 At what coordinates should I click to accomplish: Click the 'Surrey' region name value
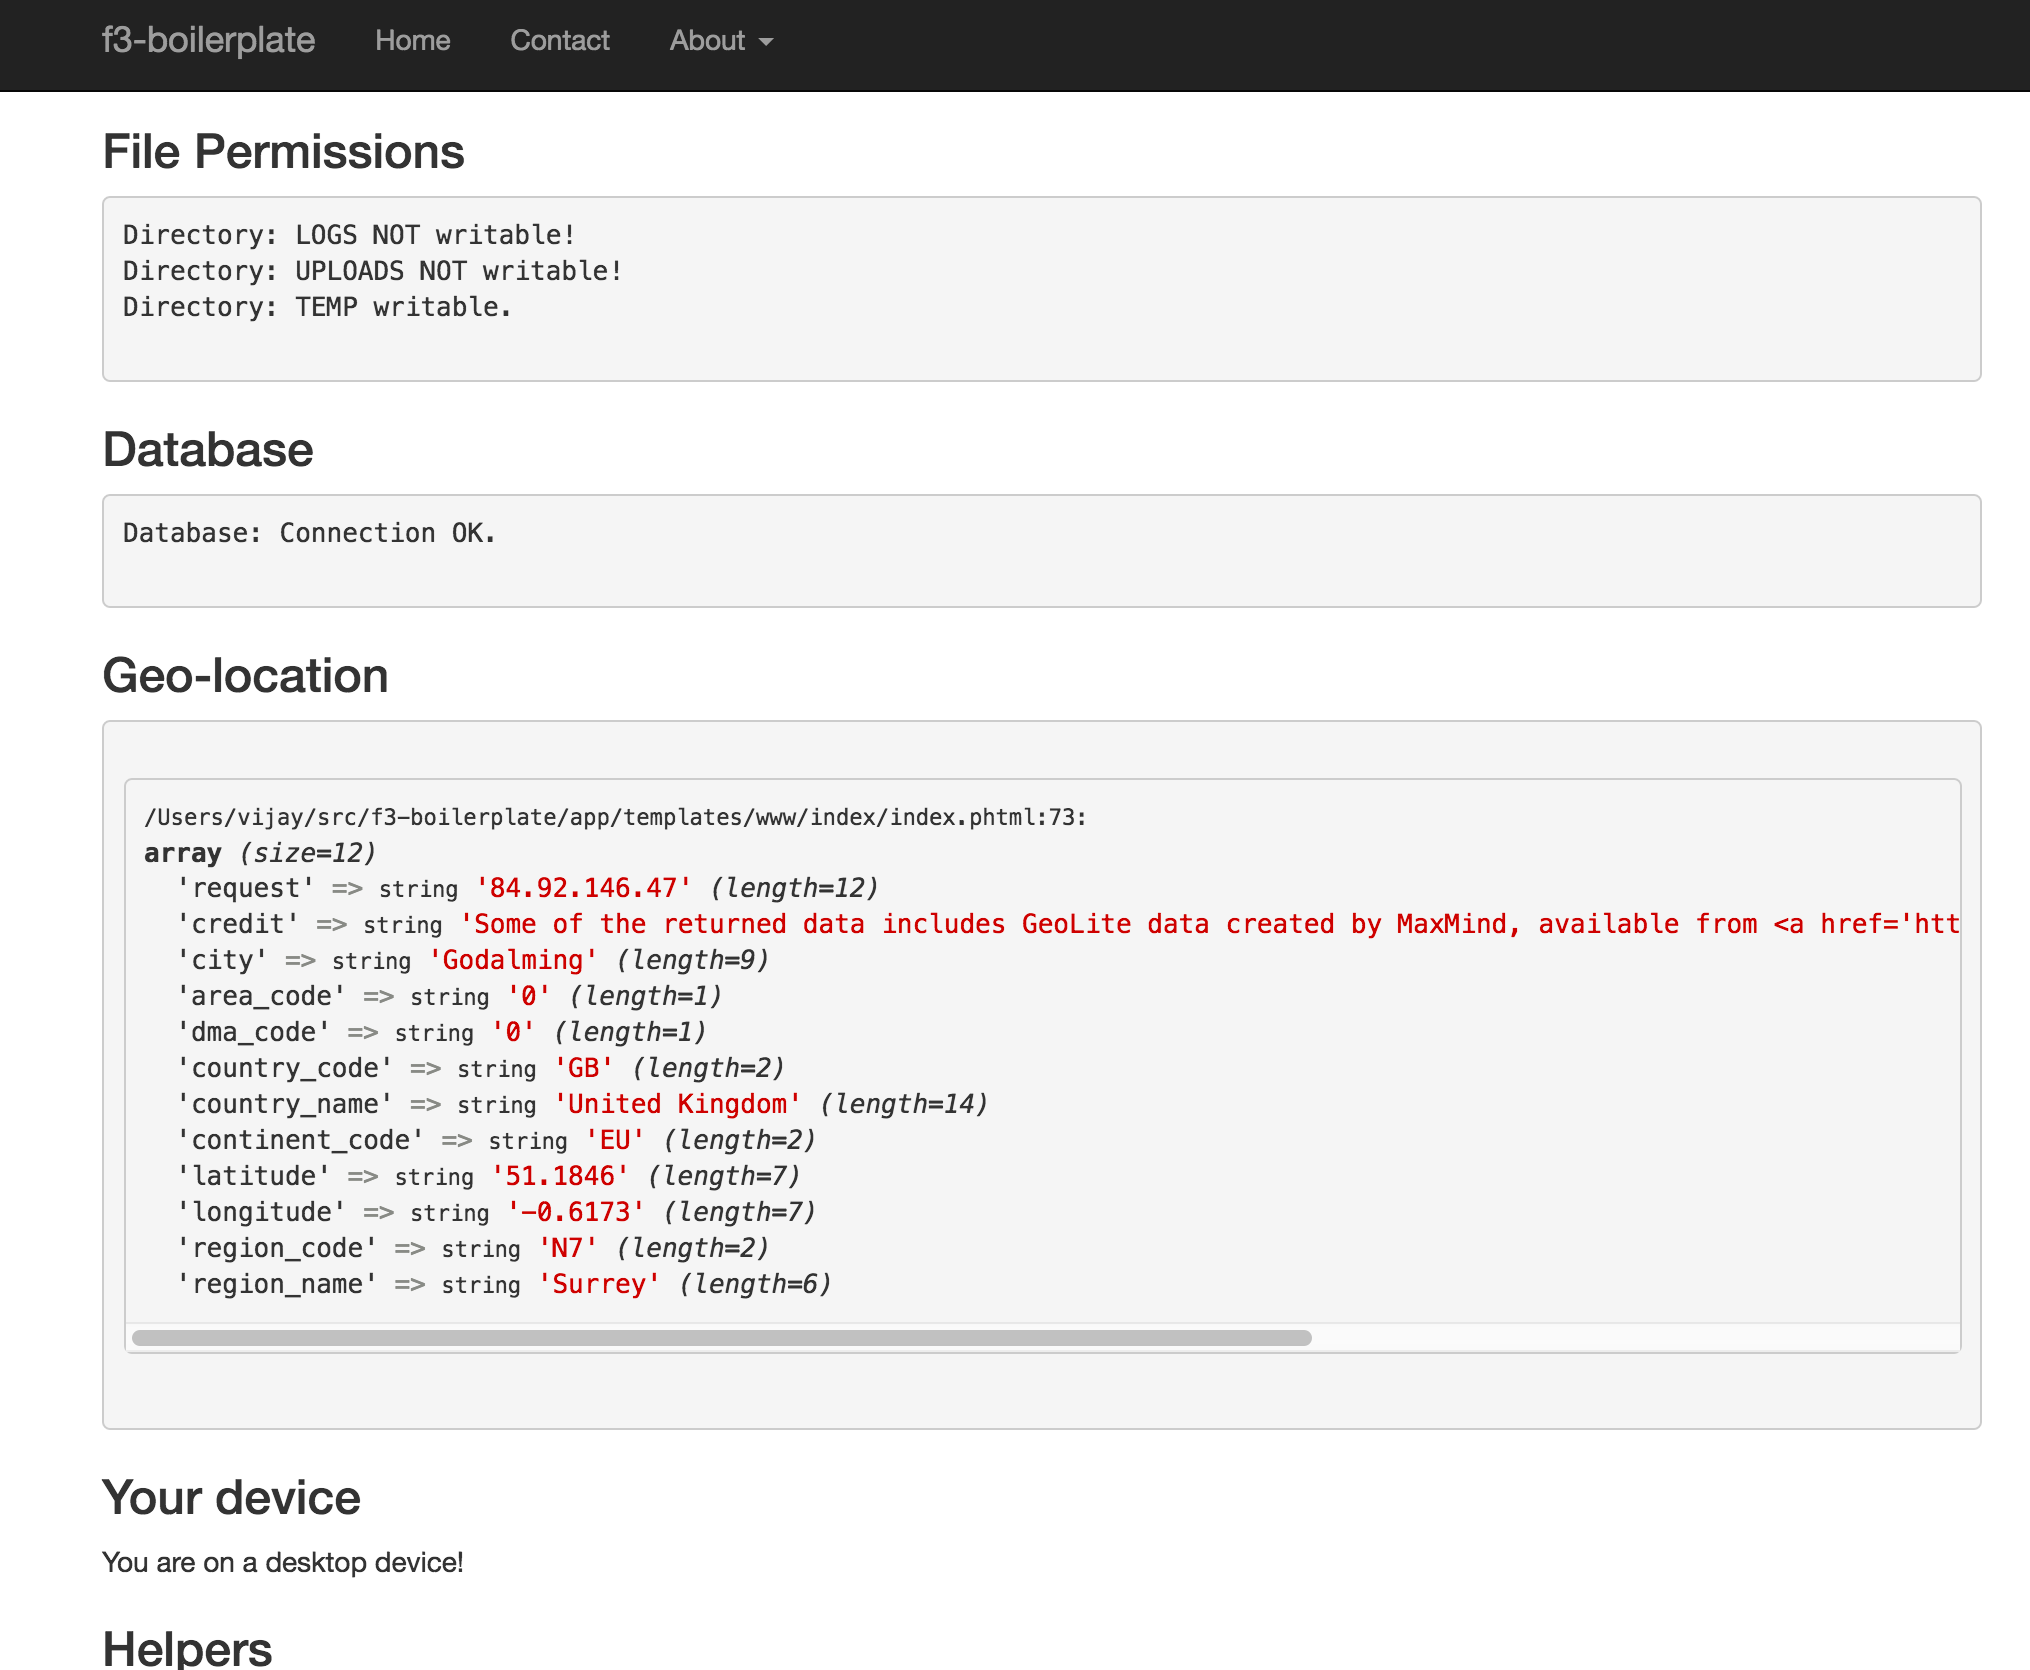pos(599,1284)
